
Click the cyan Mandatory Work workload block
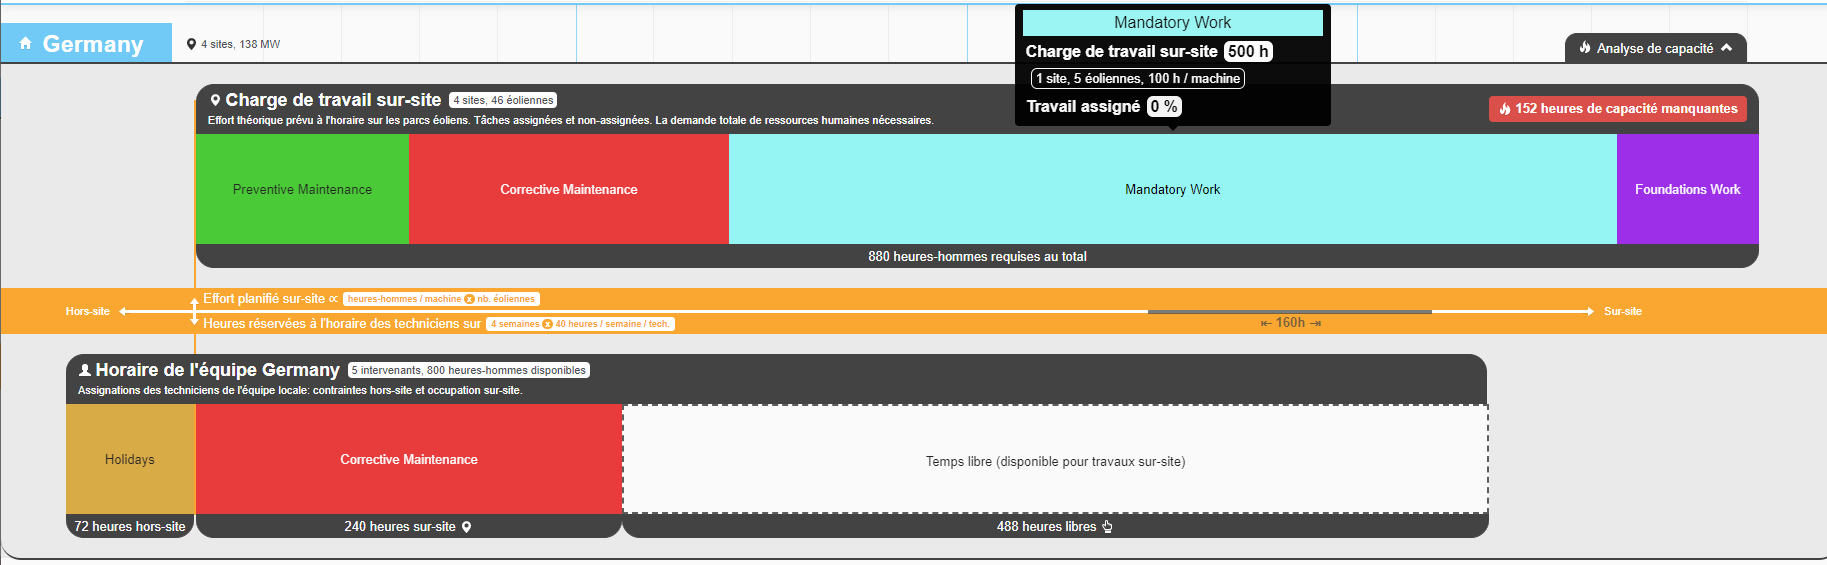click(x=1172, y=189)
